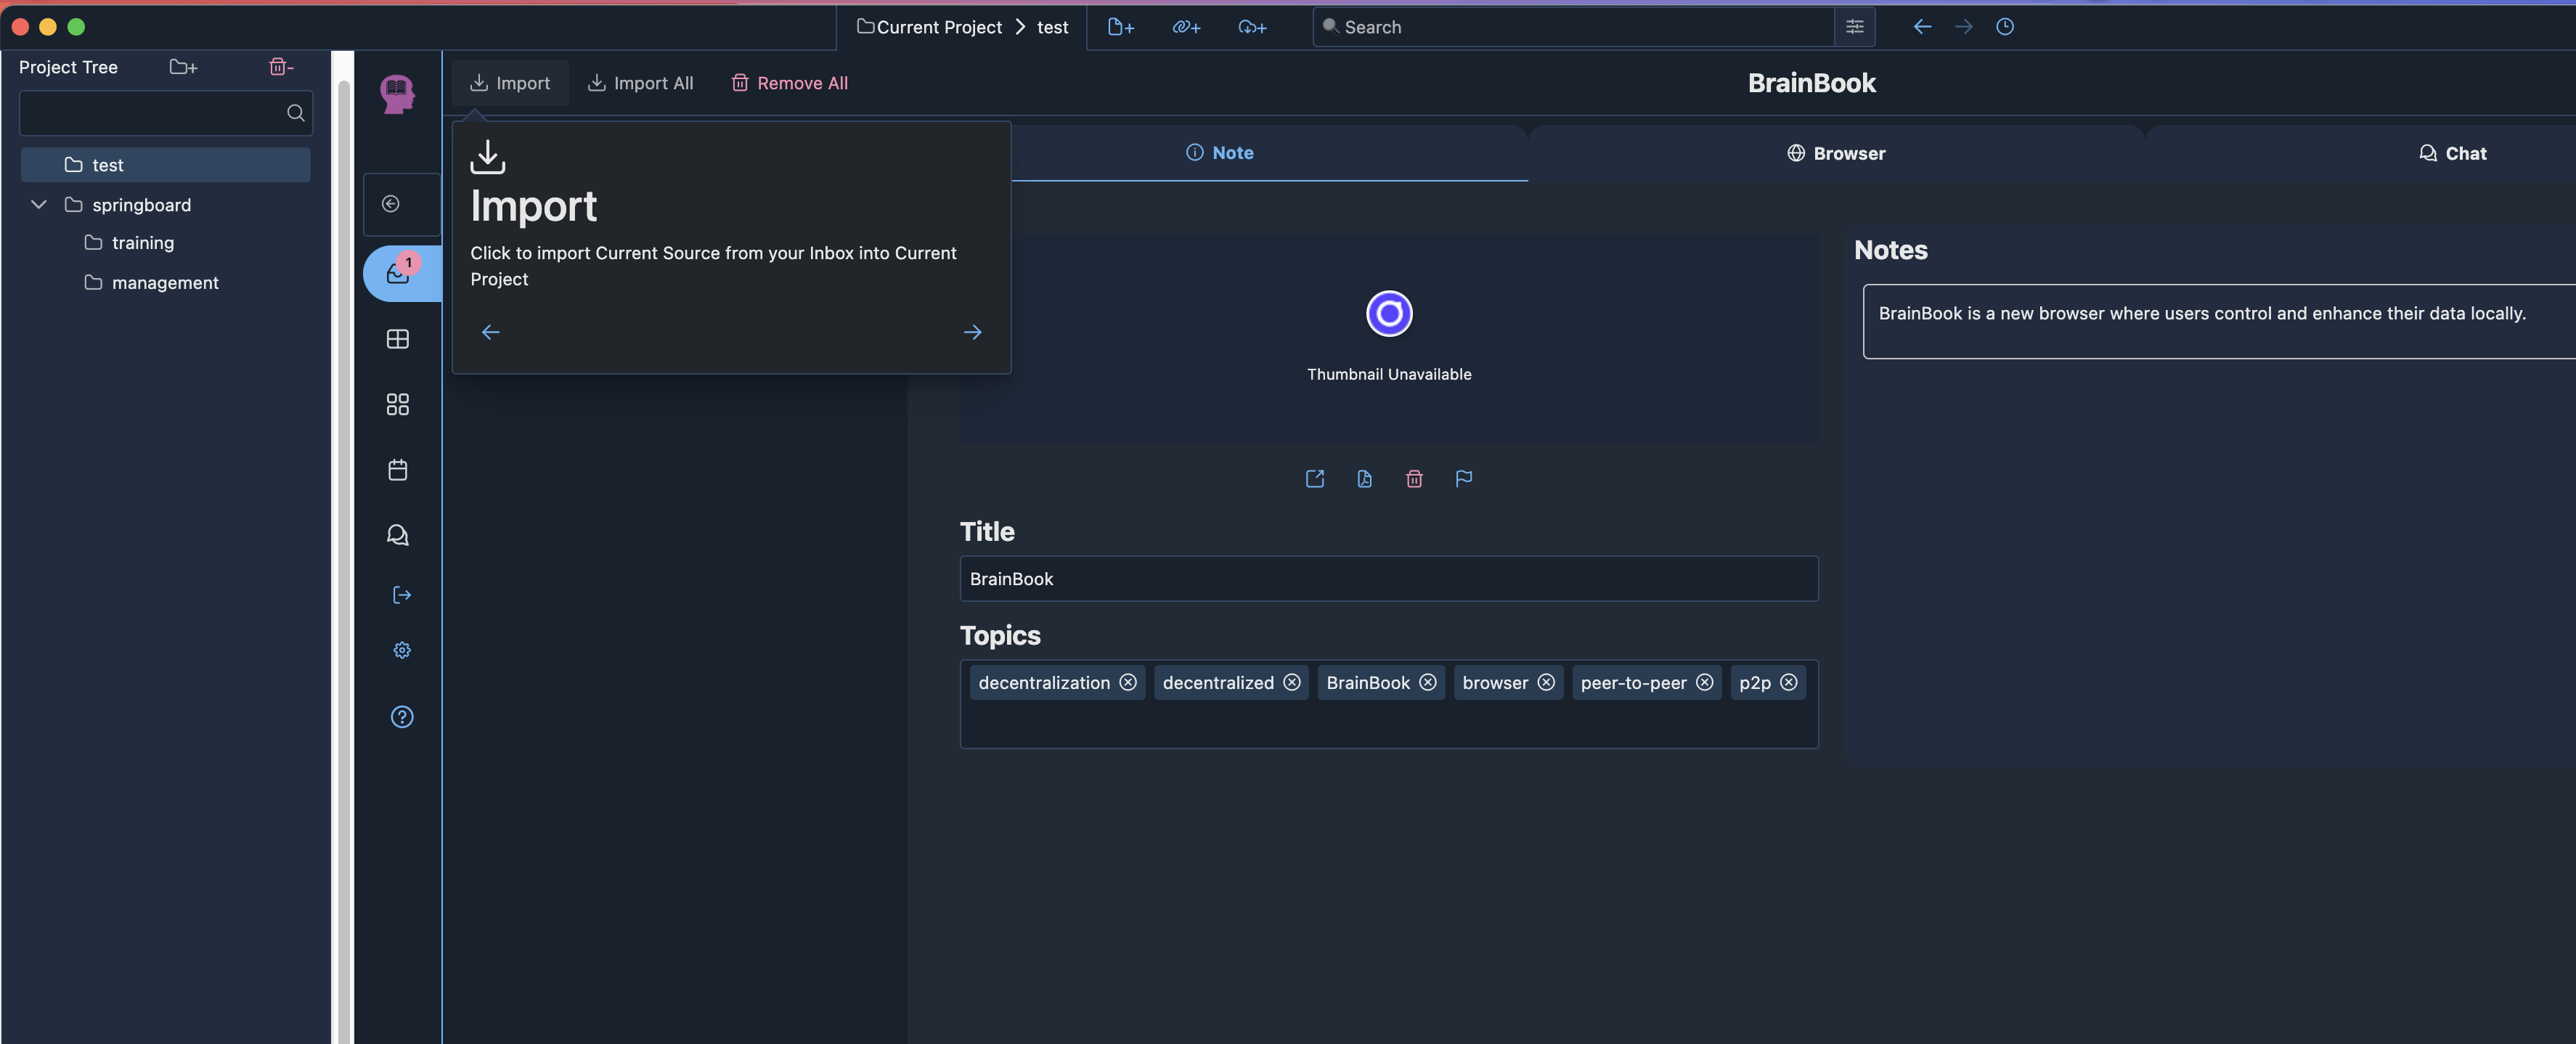Delete source with red trash icon
2576x1044 pixels.
[x=1414, y=479]
